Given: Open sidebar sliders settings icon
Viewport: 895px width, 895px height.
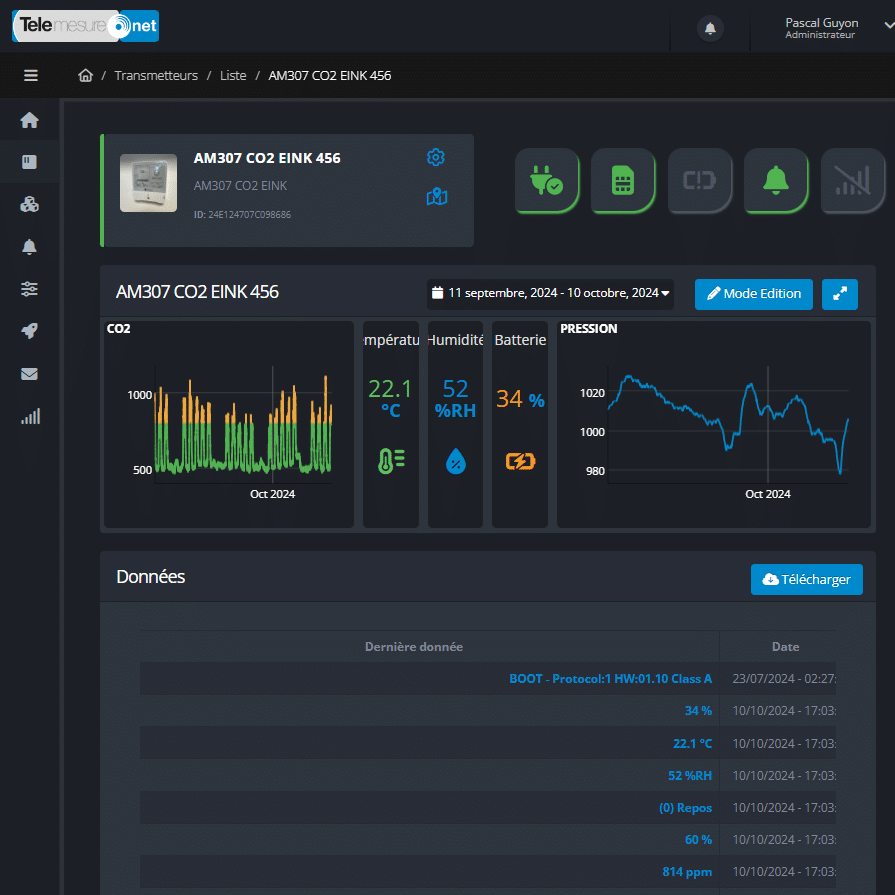Looking at the screenshot, I should (30, 289).
